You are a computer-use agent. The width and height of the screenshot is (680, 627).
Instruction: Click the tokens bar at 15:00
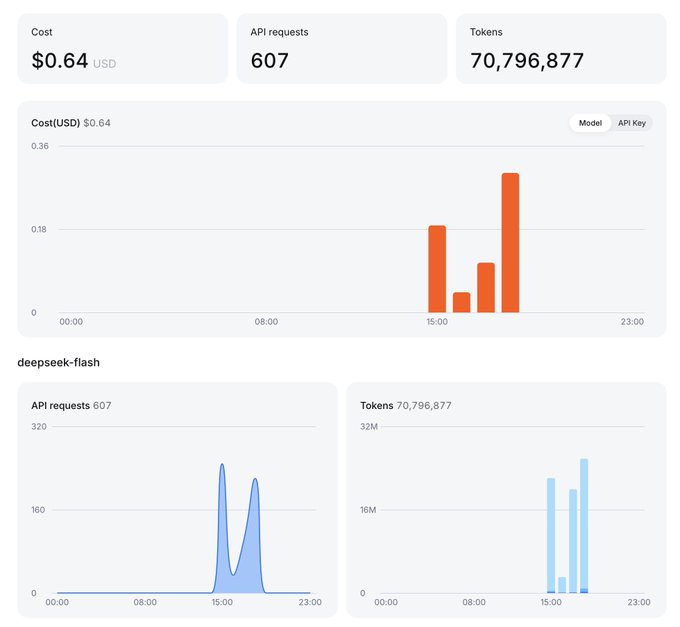pyautogui.click(x=551, y=536)
